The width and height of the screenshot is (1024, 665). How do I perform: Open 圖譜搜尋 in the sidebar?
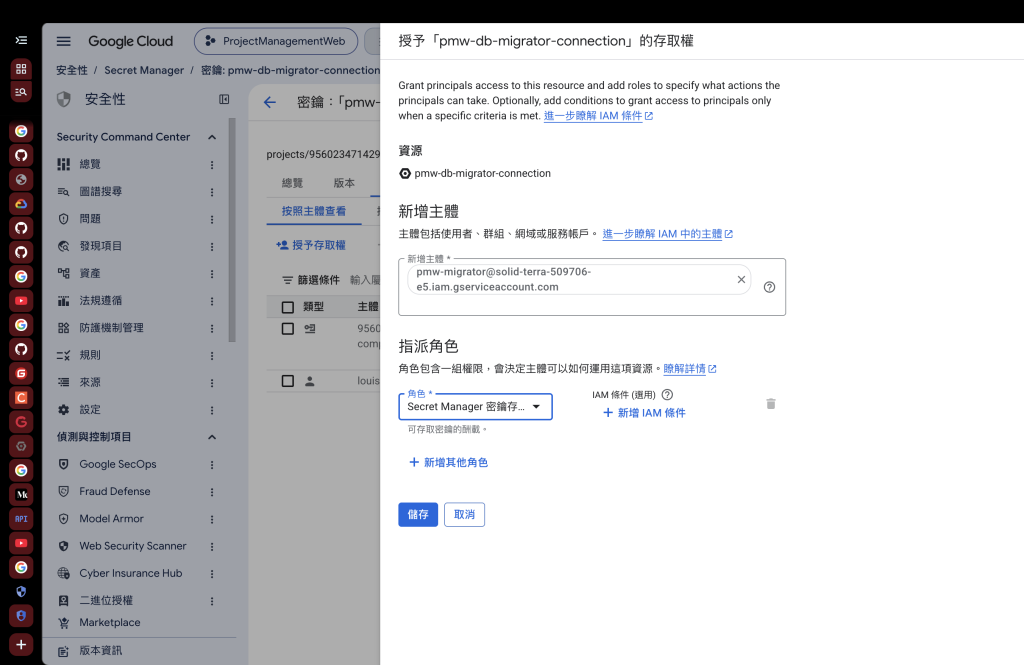pyautogui.click(x=101, y=191)
